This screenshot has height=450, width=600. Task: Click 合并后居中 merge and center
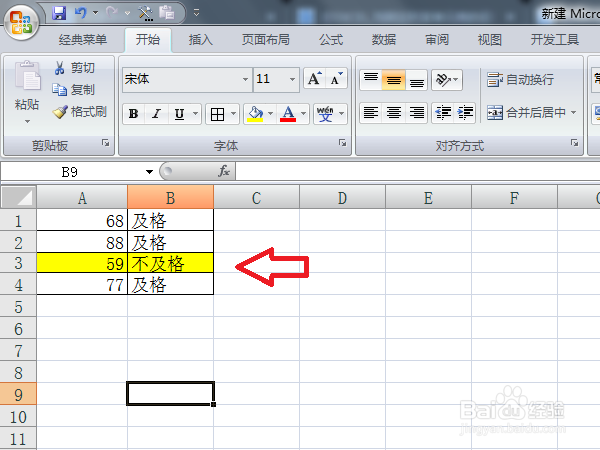[x=527, y=112]
